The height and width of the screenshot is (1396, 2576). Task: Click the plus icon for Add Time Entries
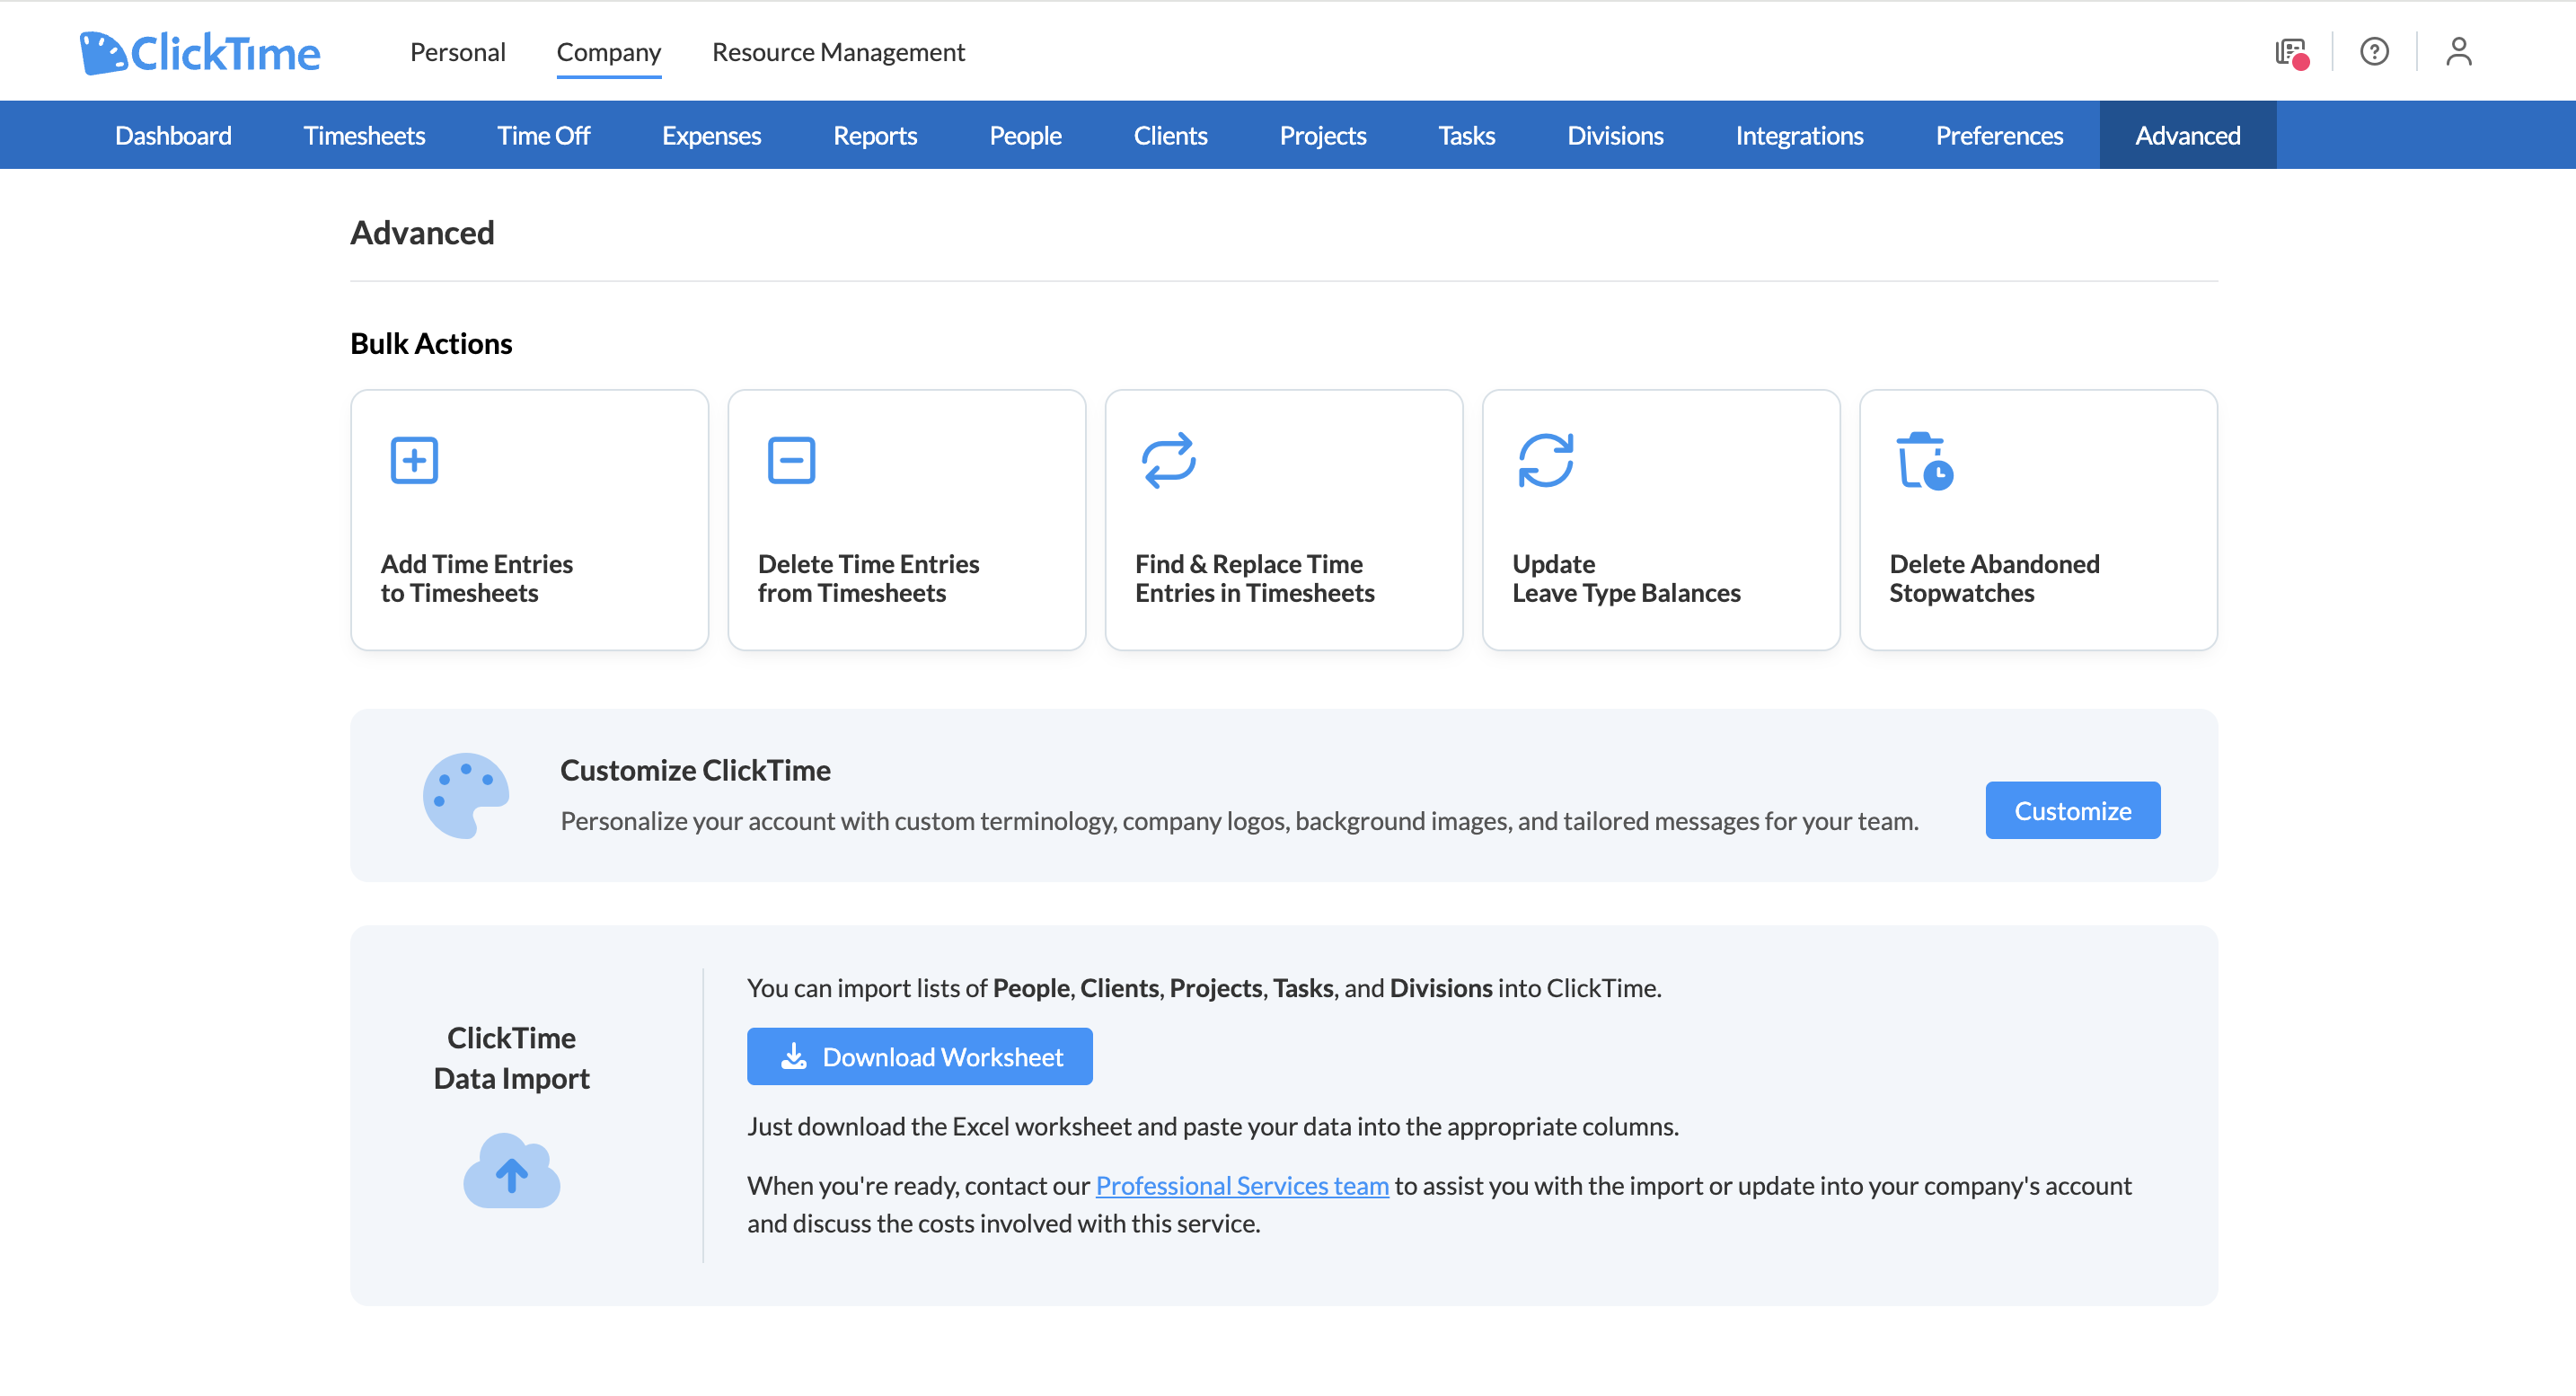[414, 460]
